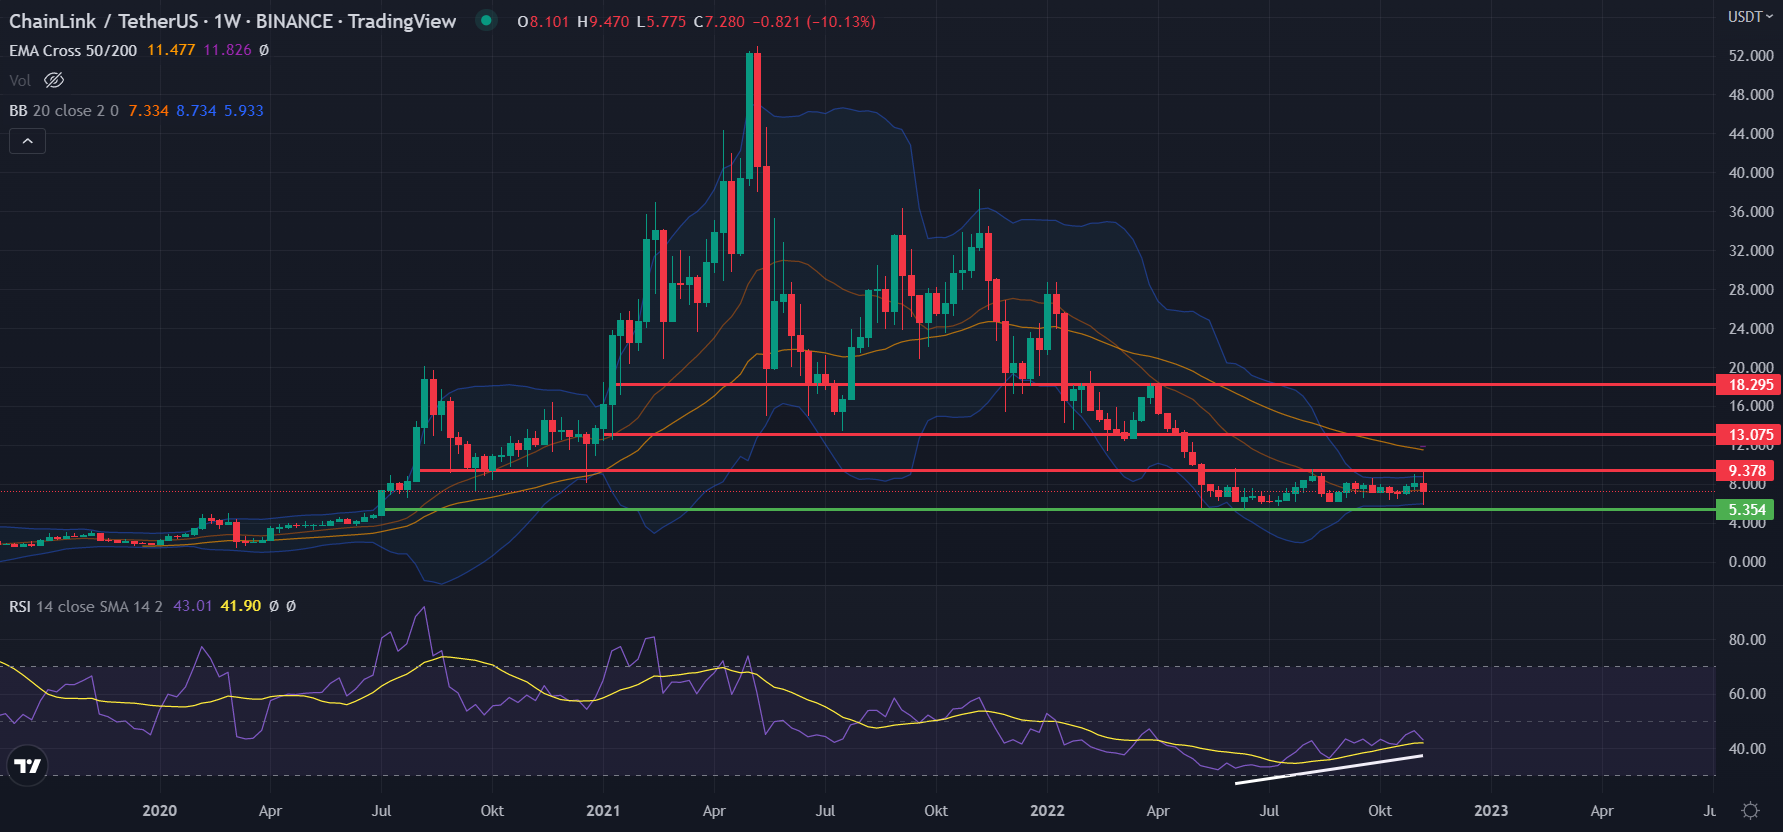Click the Bollinger upper value 8.734

(196, 111)
